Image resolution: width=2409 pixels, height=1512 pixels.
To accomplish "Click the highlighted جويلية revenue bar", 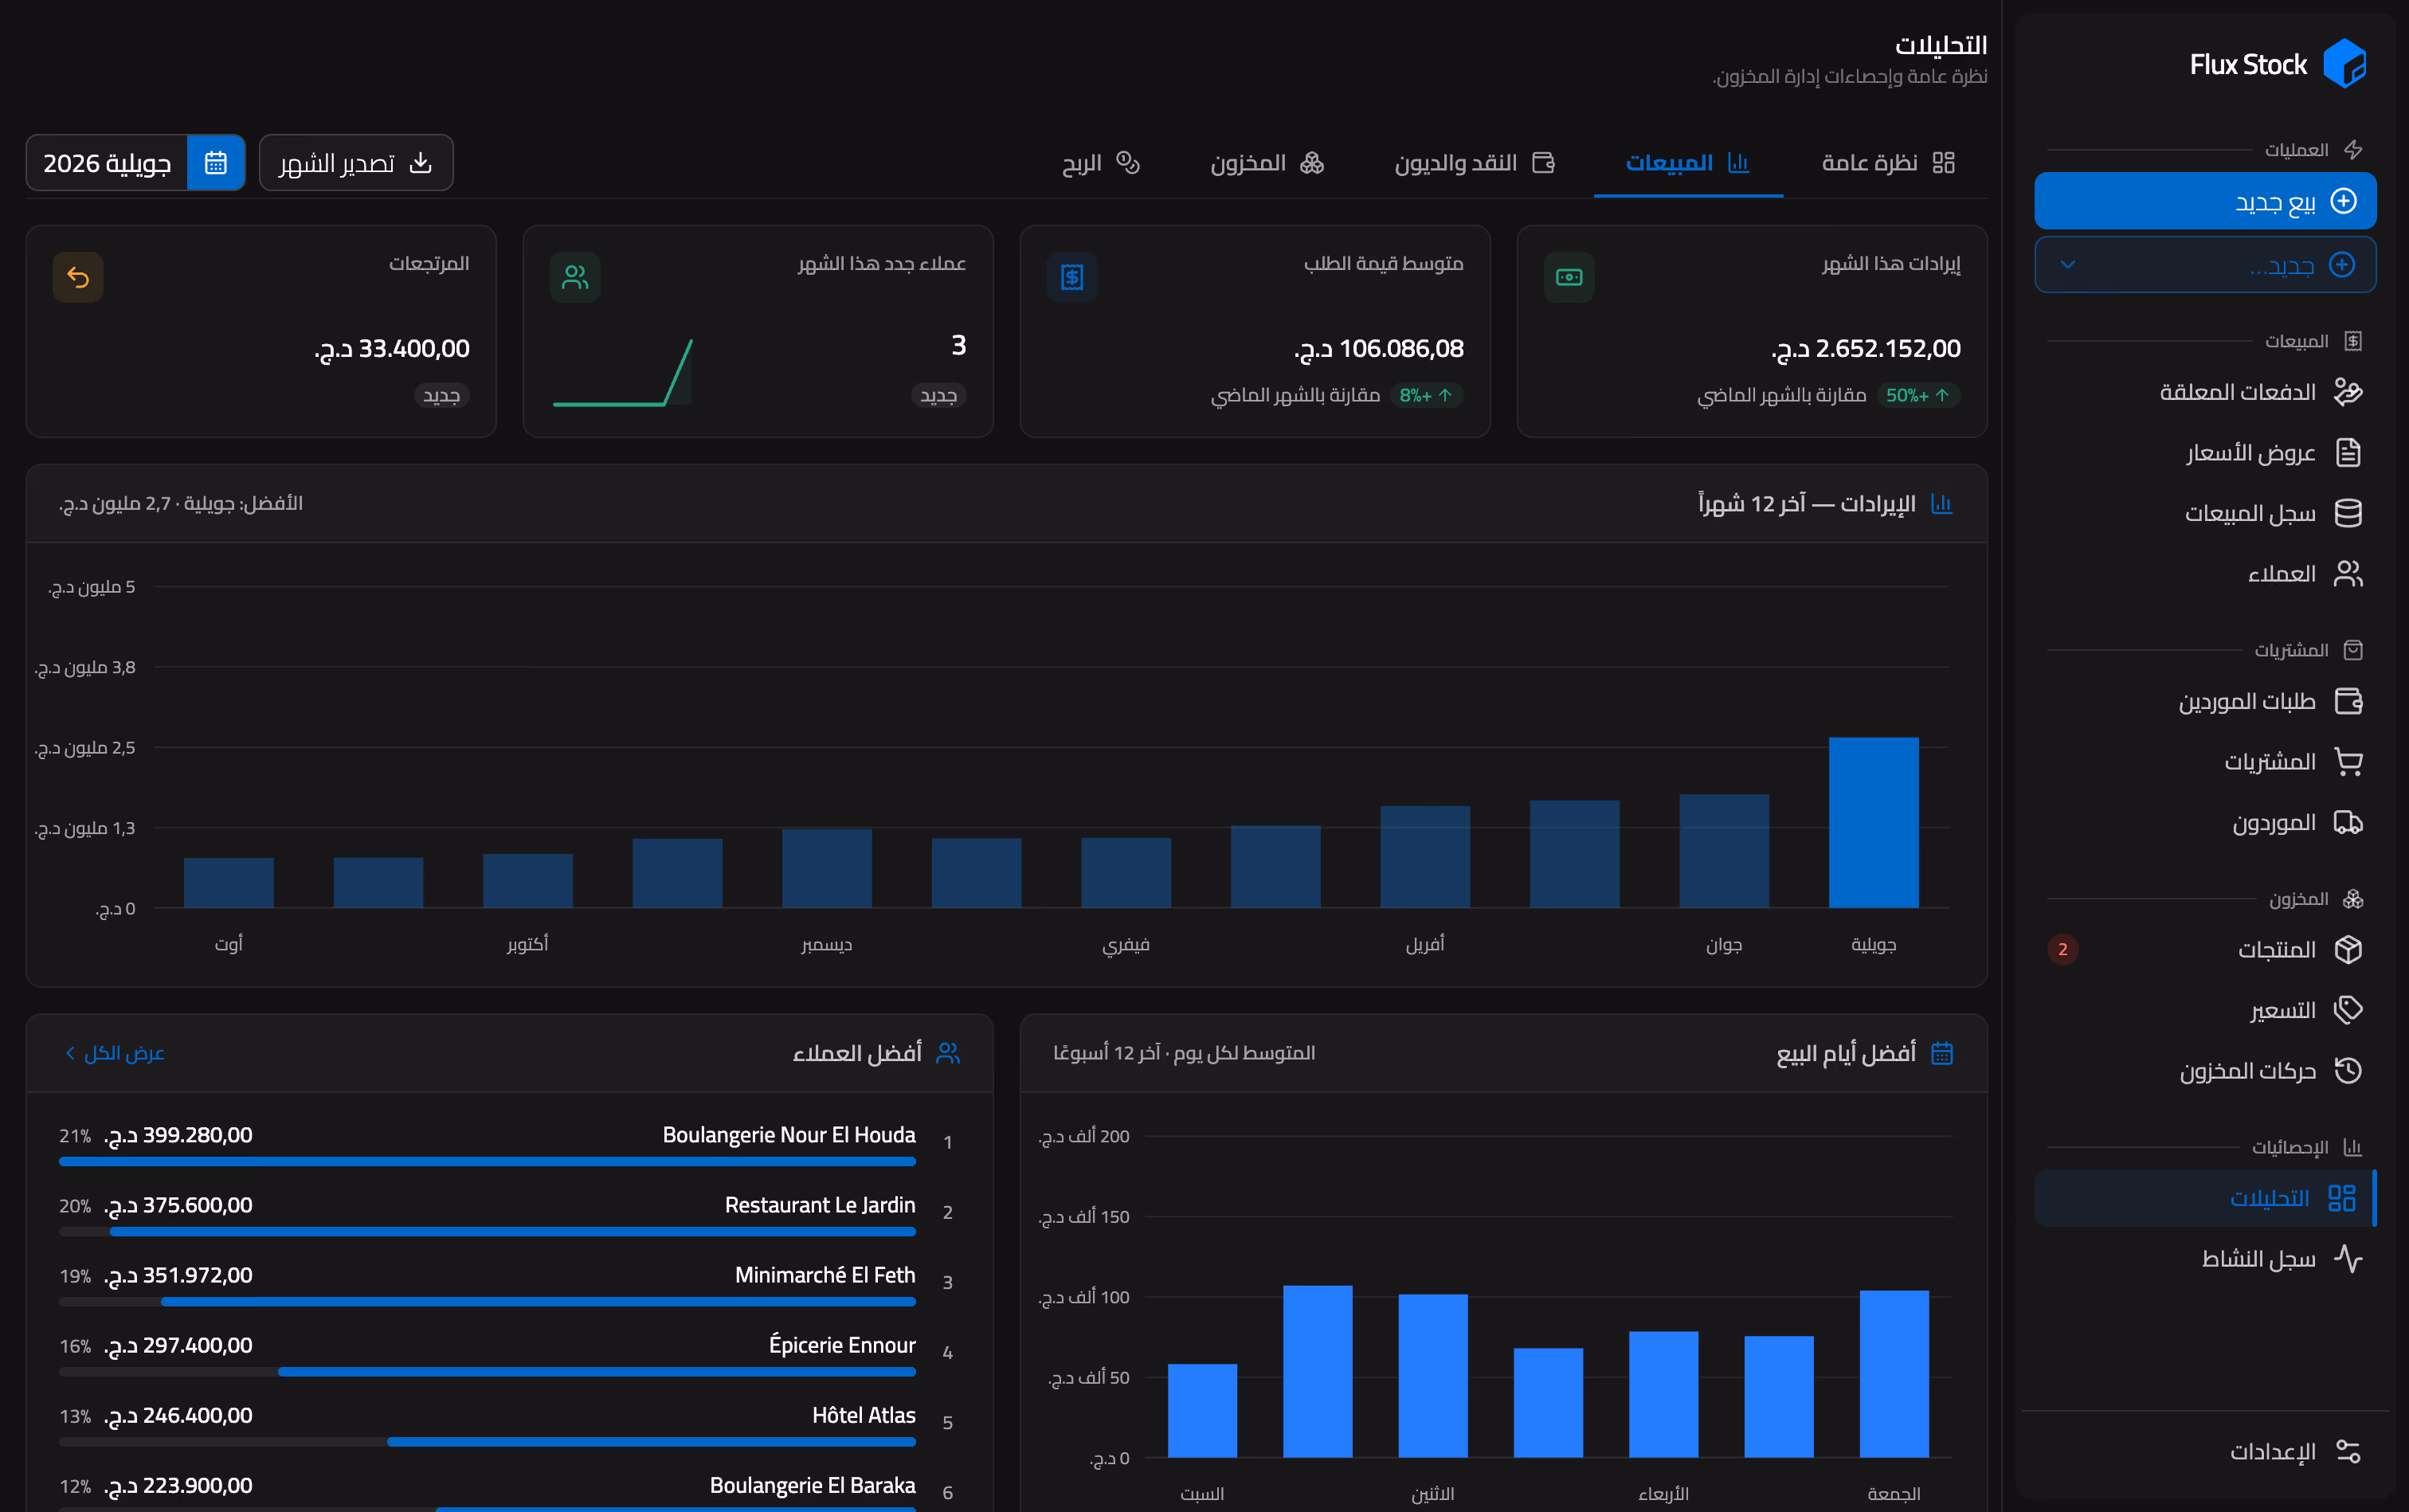I will [1874, 822].
